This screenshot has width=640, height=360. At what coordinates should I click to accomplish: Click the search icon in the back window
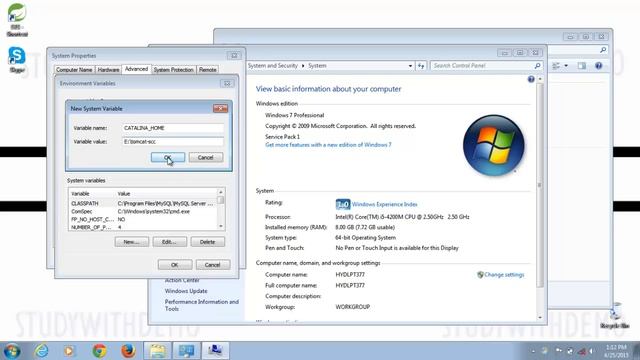click(603, 50)
